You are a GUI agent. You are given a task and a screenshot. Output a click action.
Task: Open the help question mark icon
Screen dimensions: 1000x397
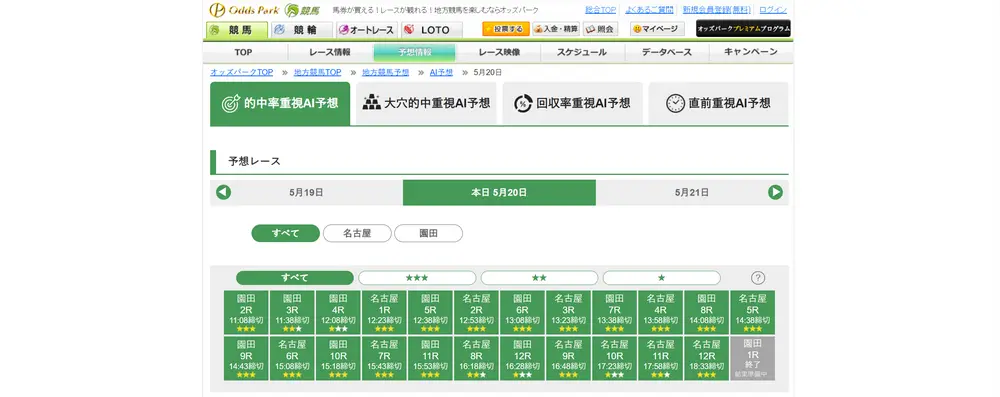[x=757, y=278]
